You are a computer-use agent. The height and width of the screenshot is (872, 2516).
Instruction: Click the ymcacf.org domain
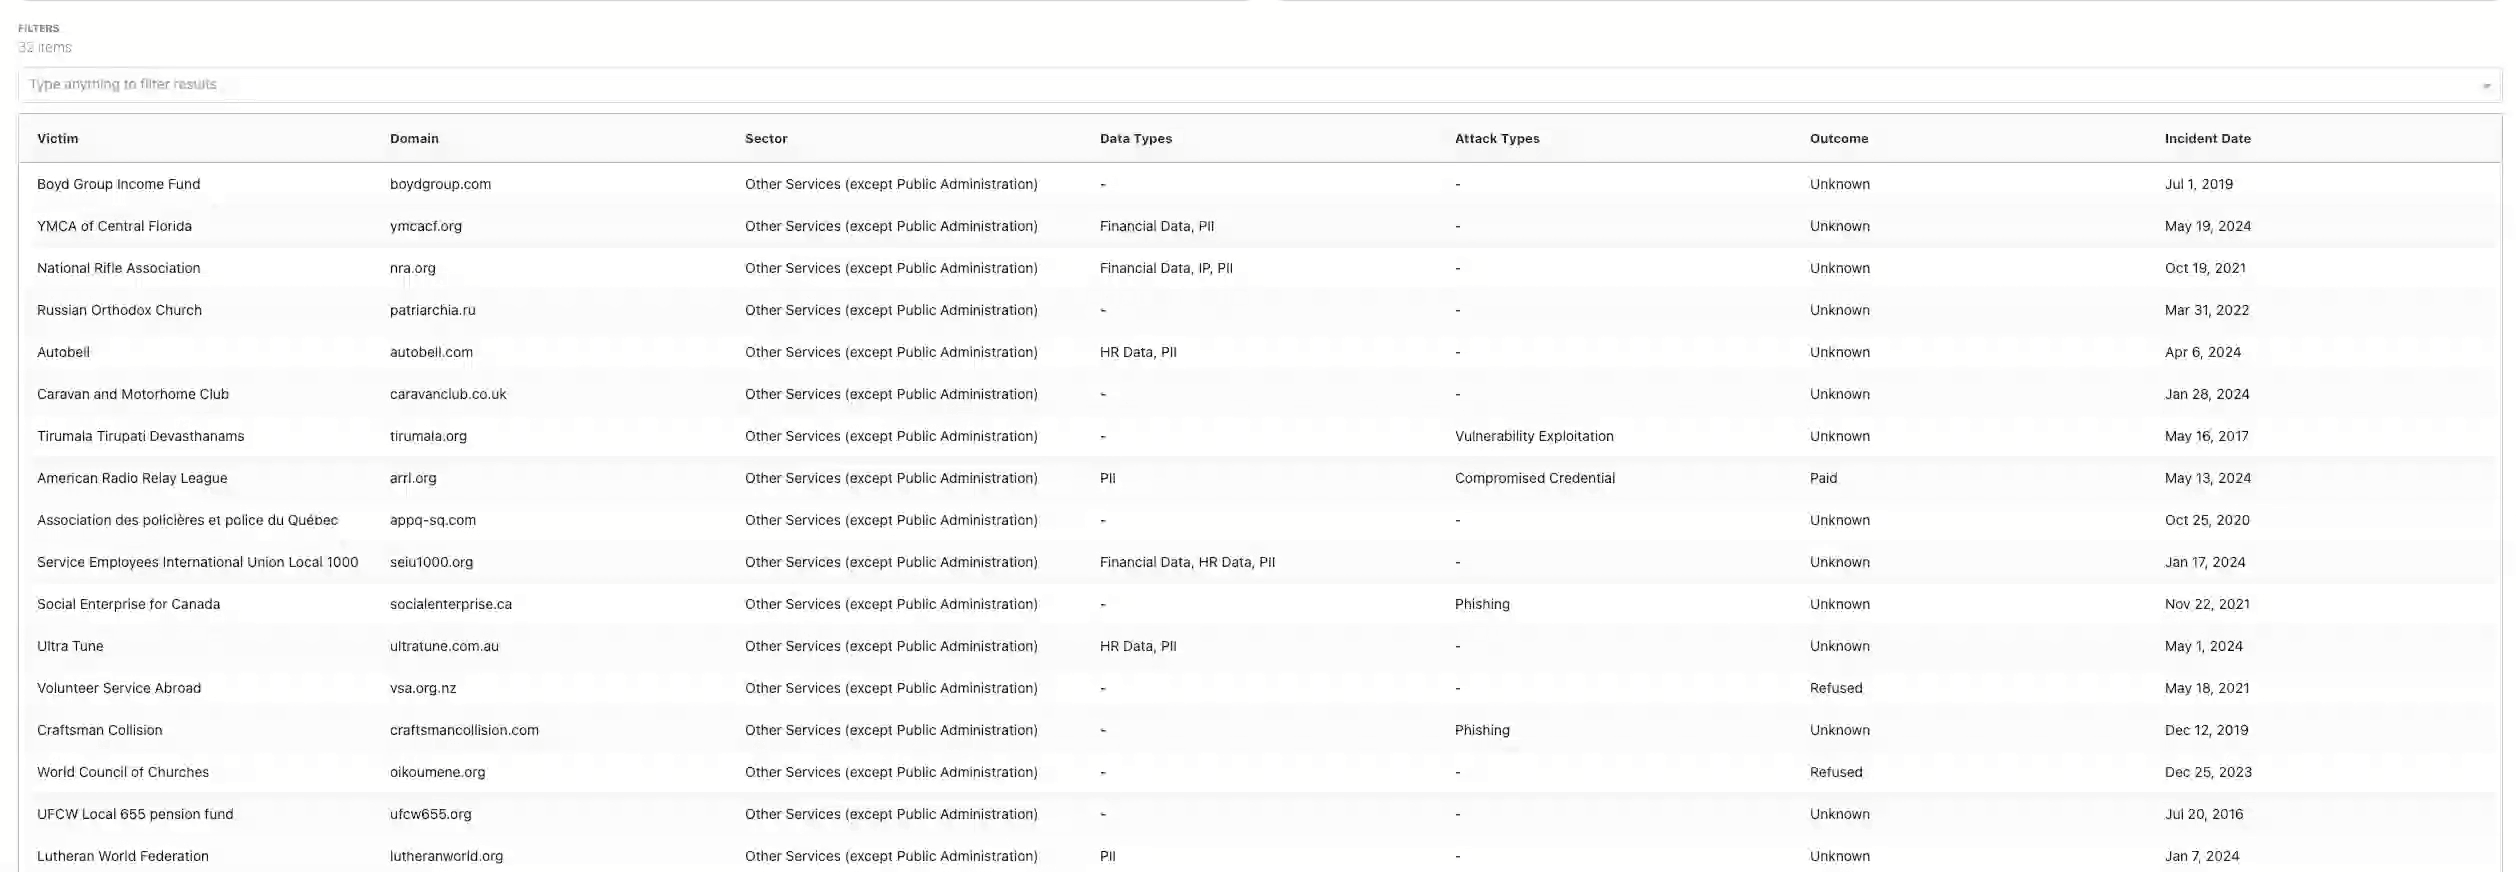click(426, 226)
